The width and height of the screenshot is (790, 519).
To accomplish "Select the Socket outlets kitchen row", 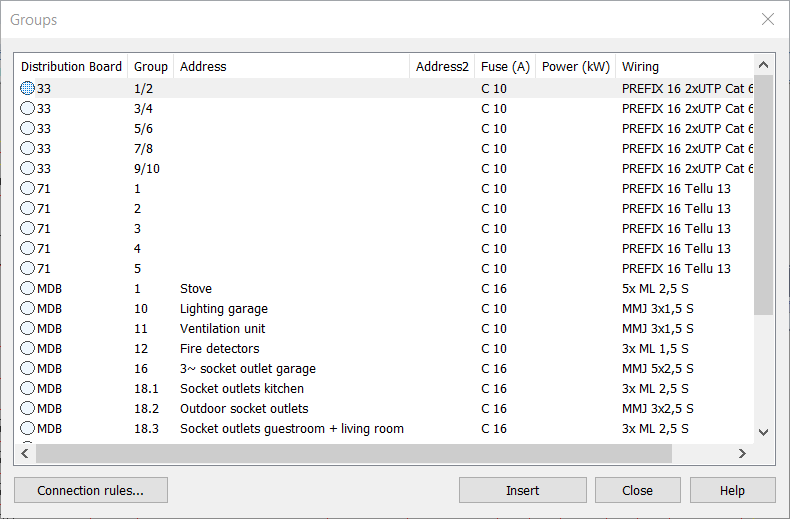I will 242,388.
